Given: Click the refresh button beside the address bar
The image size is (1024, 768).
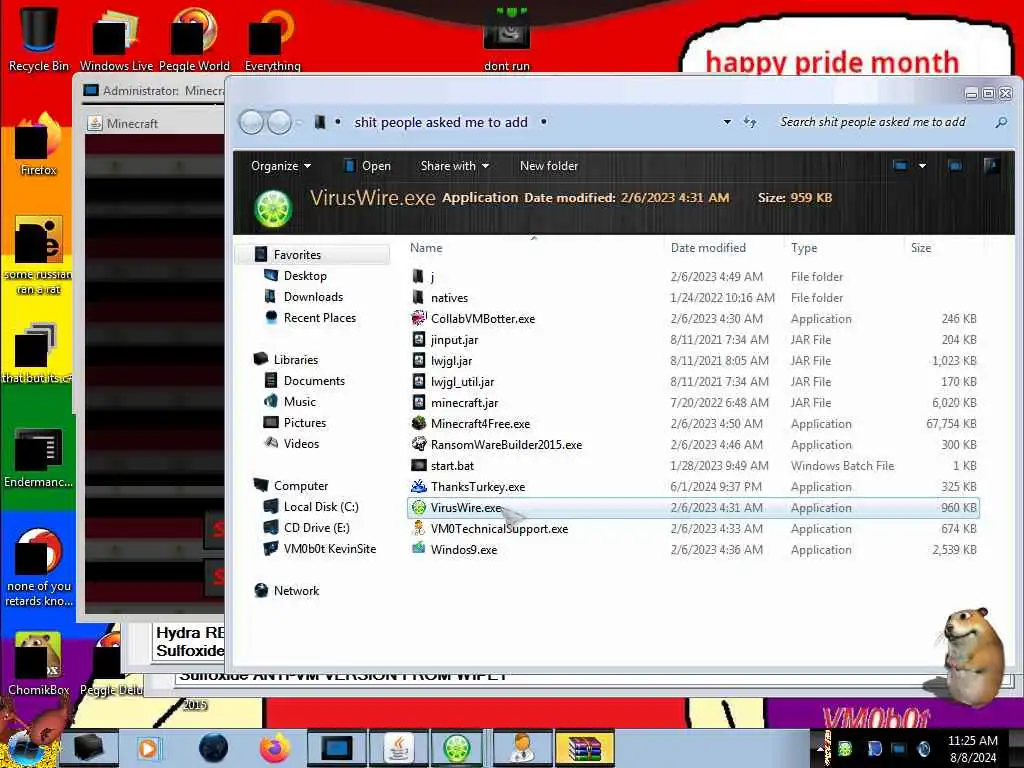Looking at the screenshot, I should tap(750, 122).
